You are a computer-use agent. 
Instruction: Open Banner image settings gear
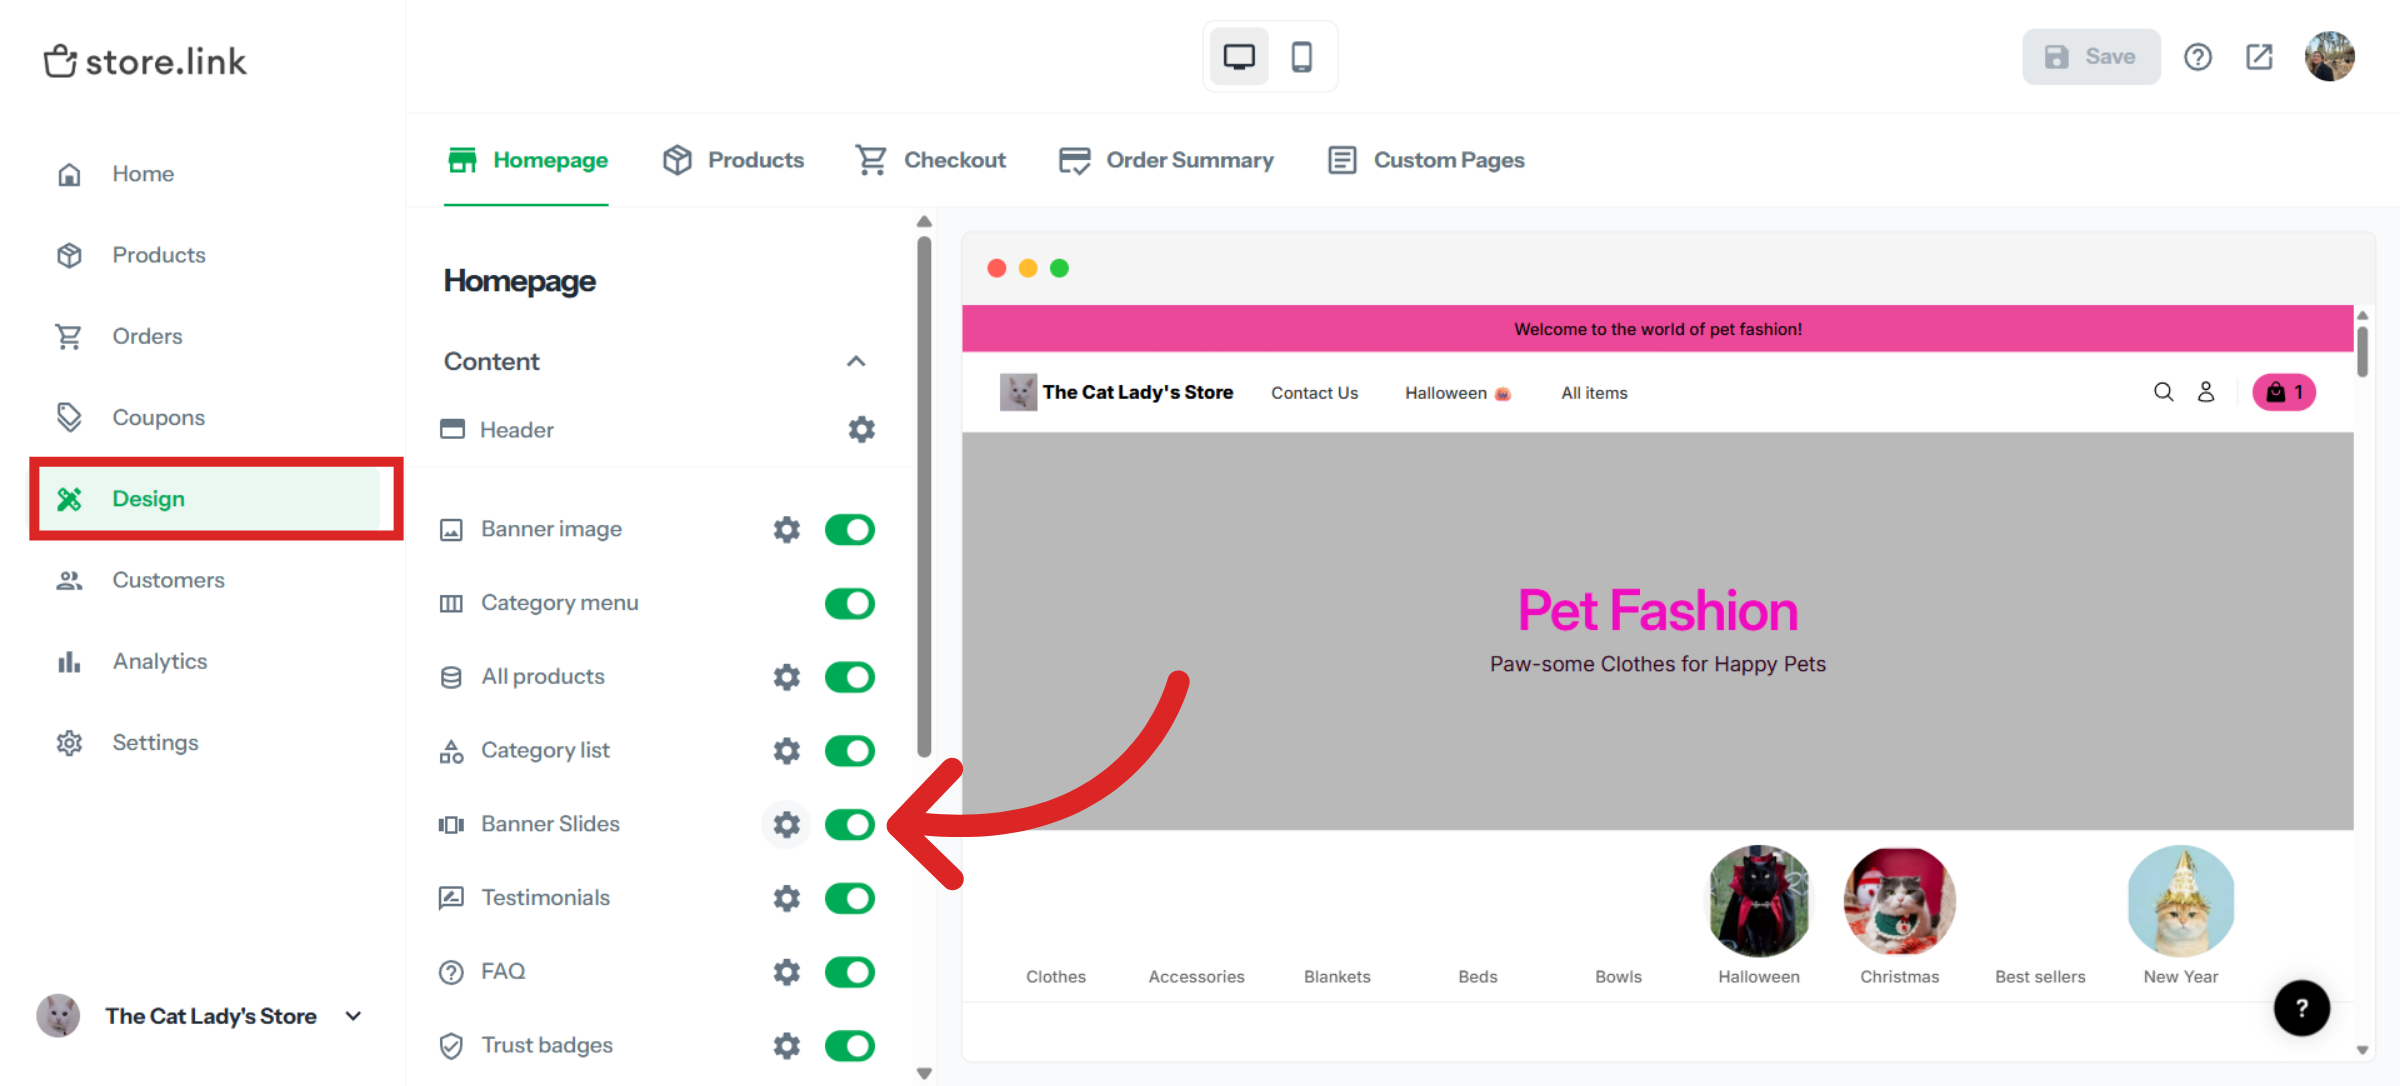coord(787,529)
